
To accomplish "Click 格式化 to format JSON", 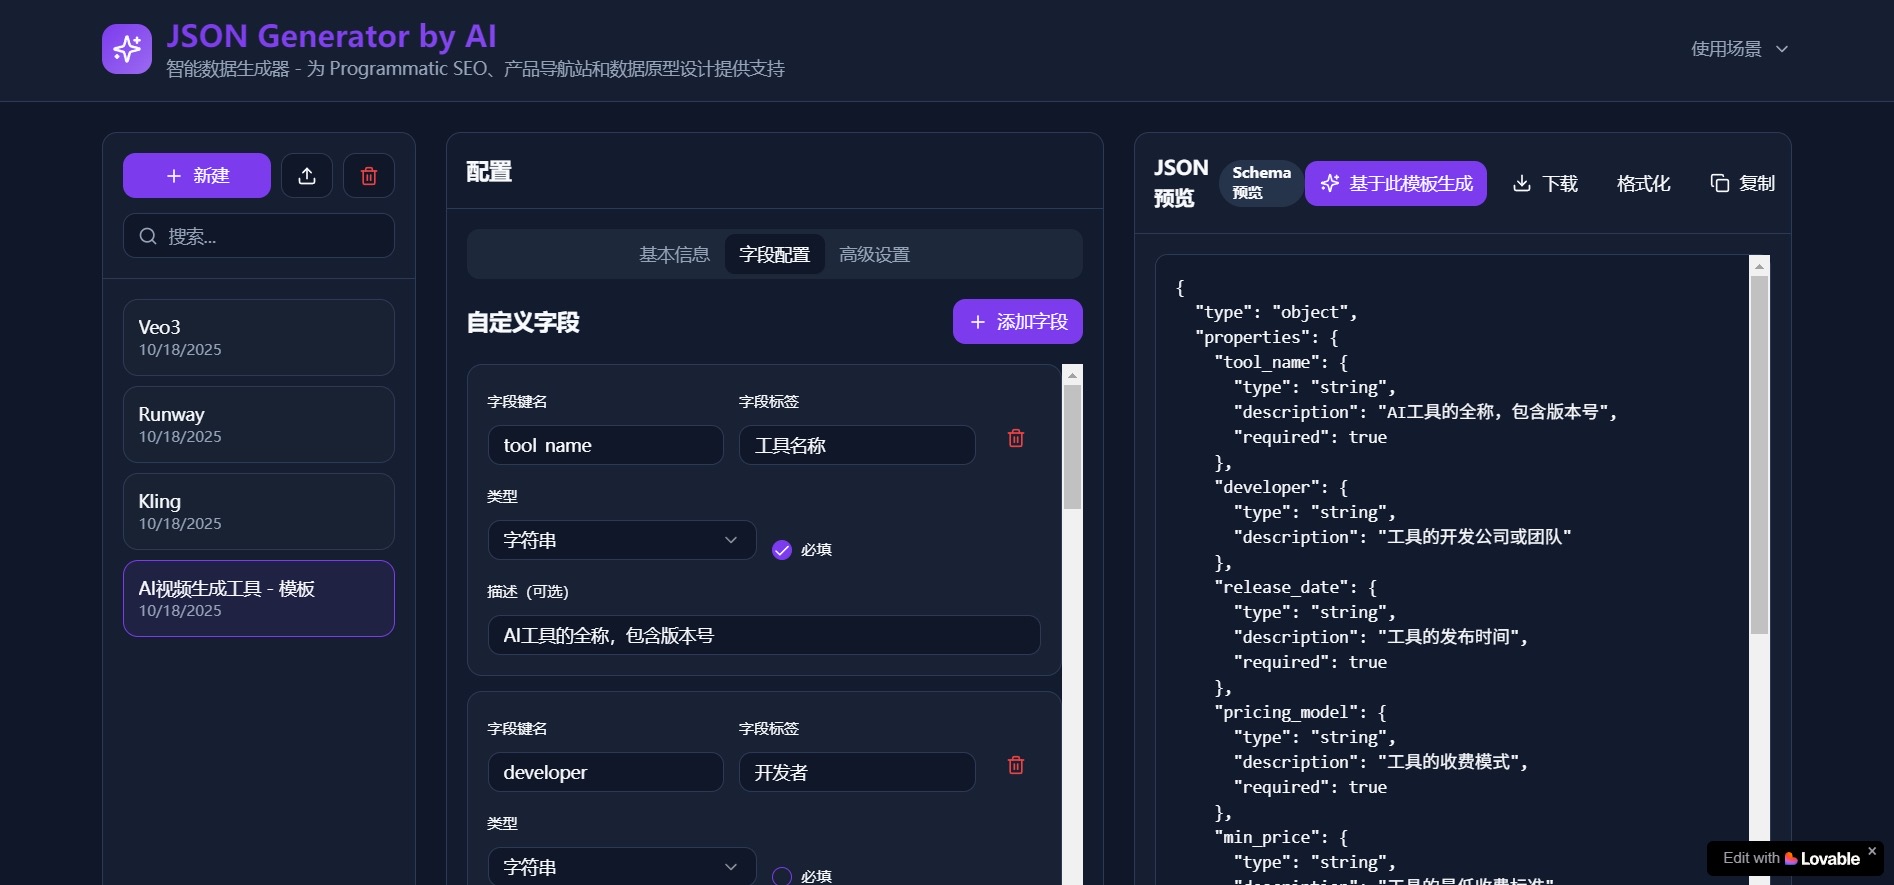I will [1643, 183].
